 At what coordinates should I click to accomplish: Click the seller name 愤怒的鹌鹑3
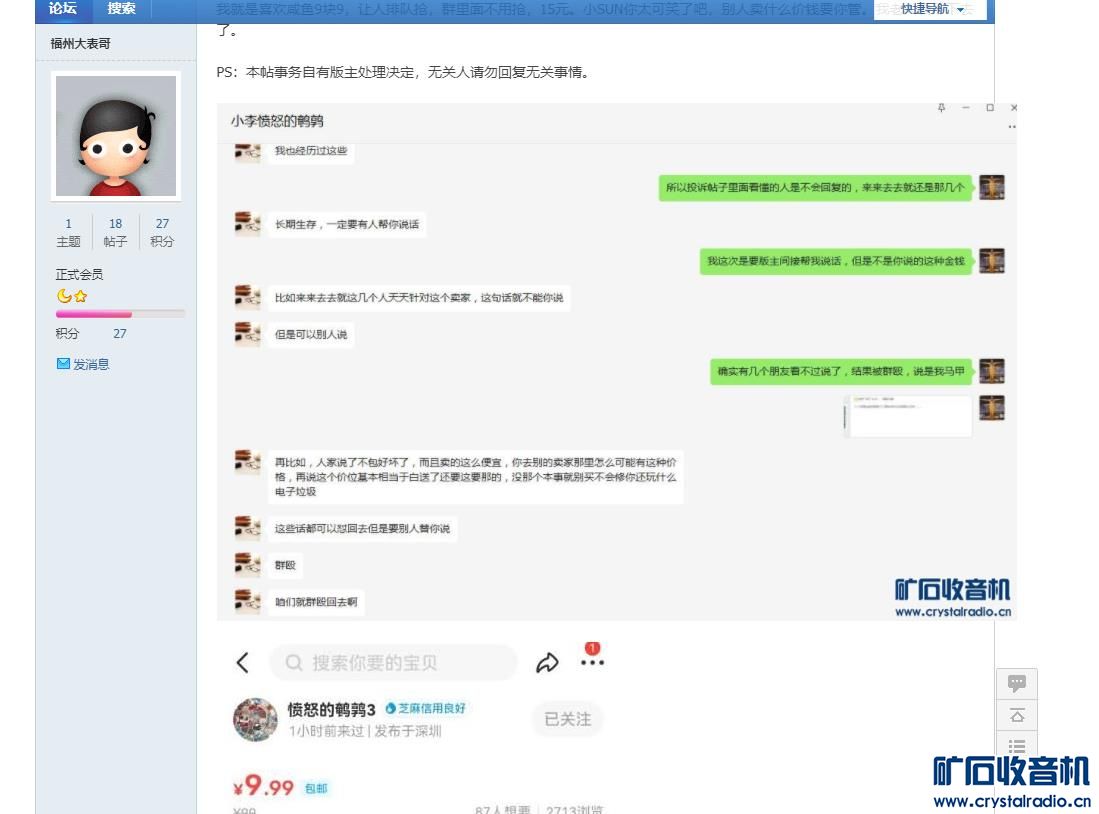332,709
